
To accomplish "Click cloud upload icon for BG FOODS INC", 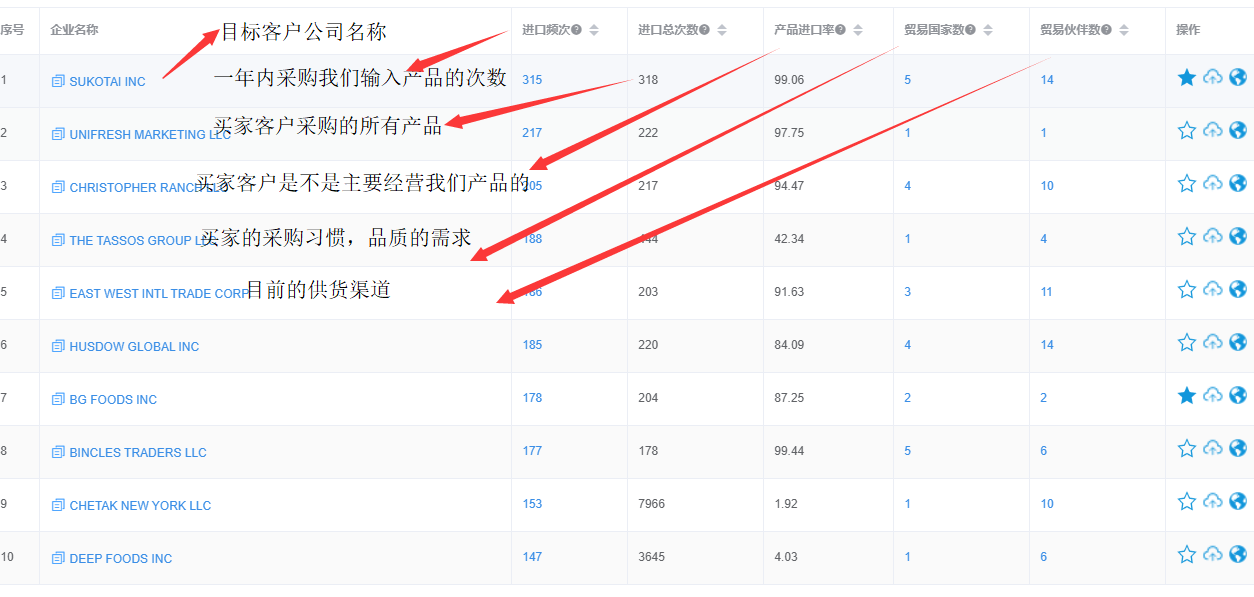I will pos(1212,395).
